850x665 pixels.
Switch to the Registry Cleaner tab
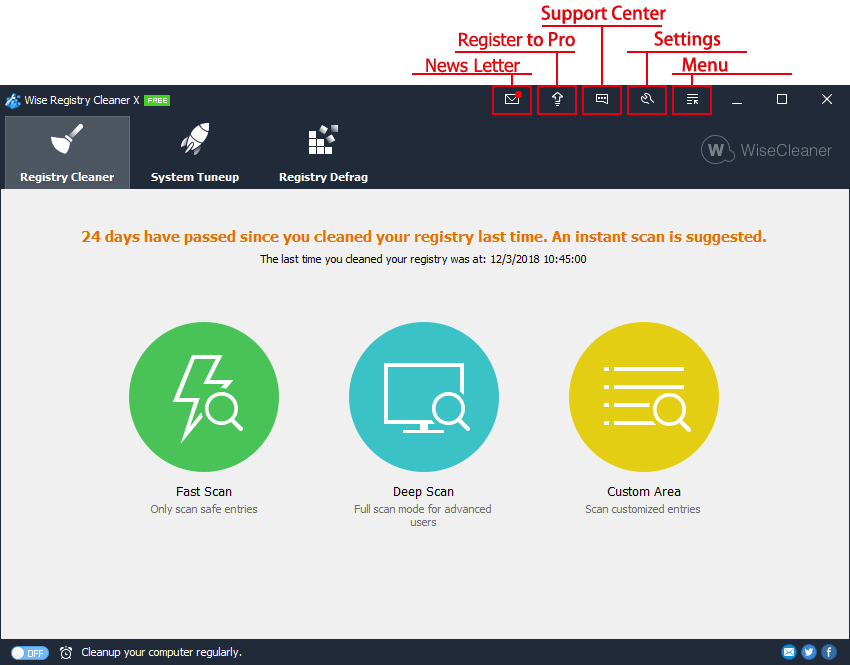pyautogui.click(x=67, y=152)
